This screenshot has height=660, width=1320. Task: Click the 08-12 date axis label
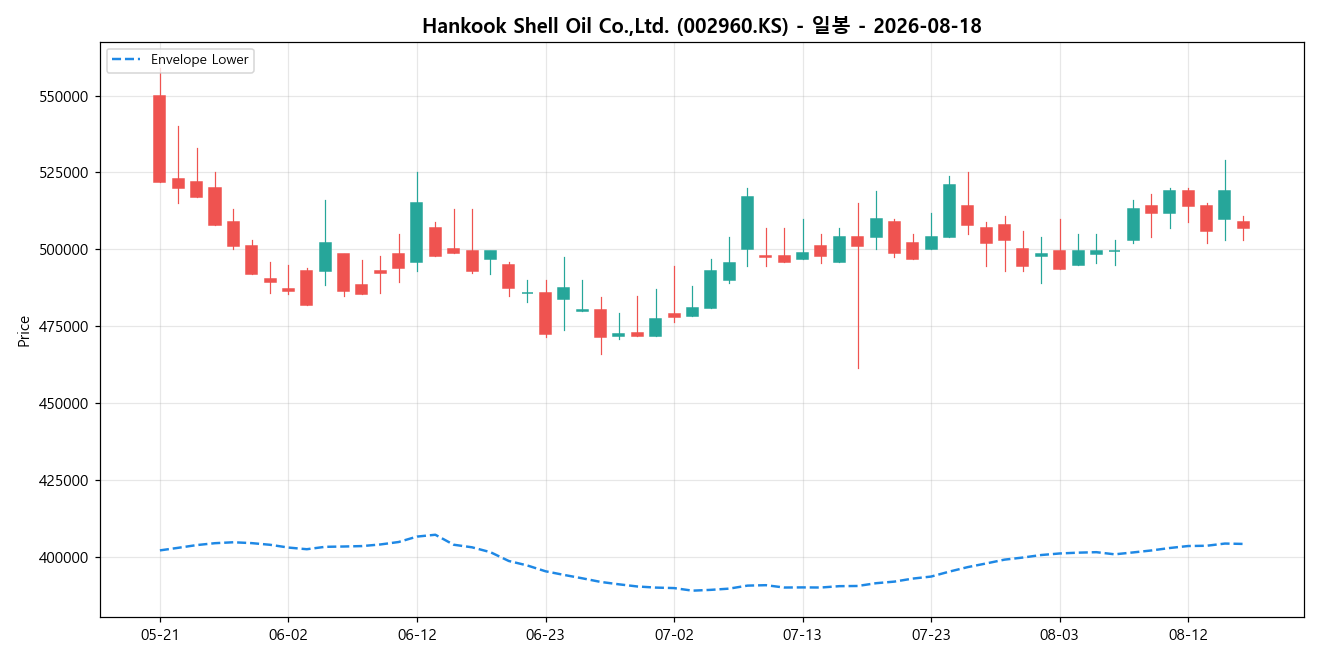(1187, 635)
